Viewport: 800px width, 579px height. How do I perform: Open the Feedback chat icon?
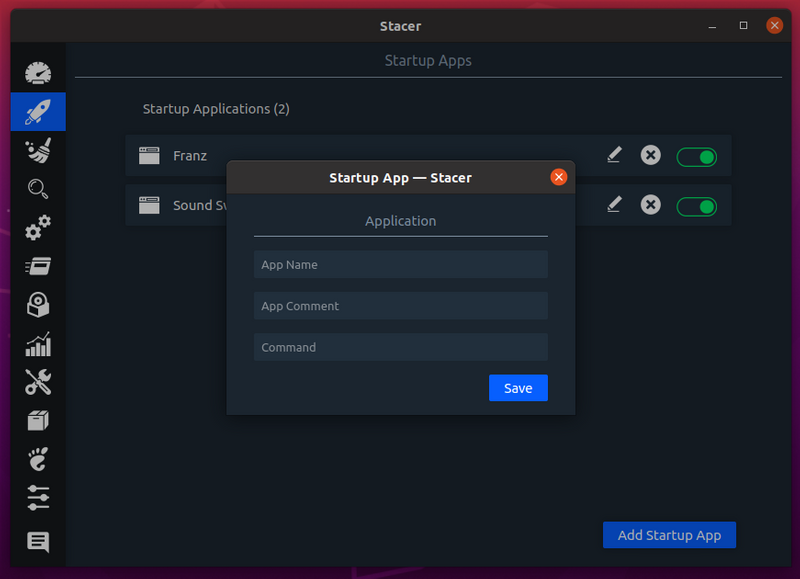click(x=38, y=542)
